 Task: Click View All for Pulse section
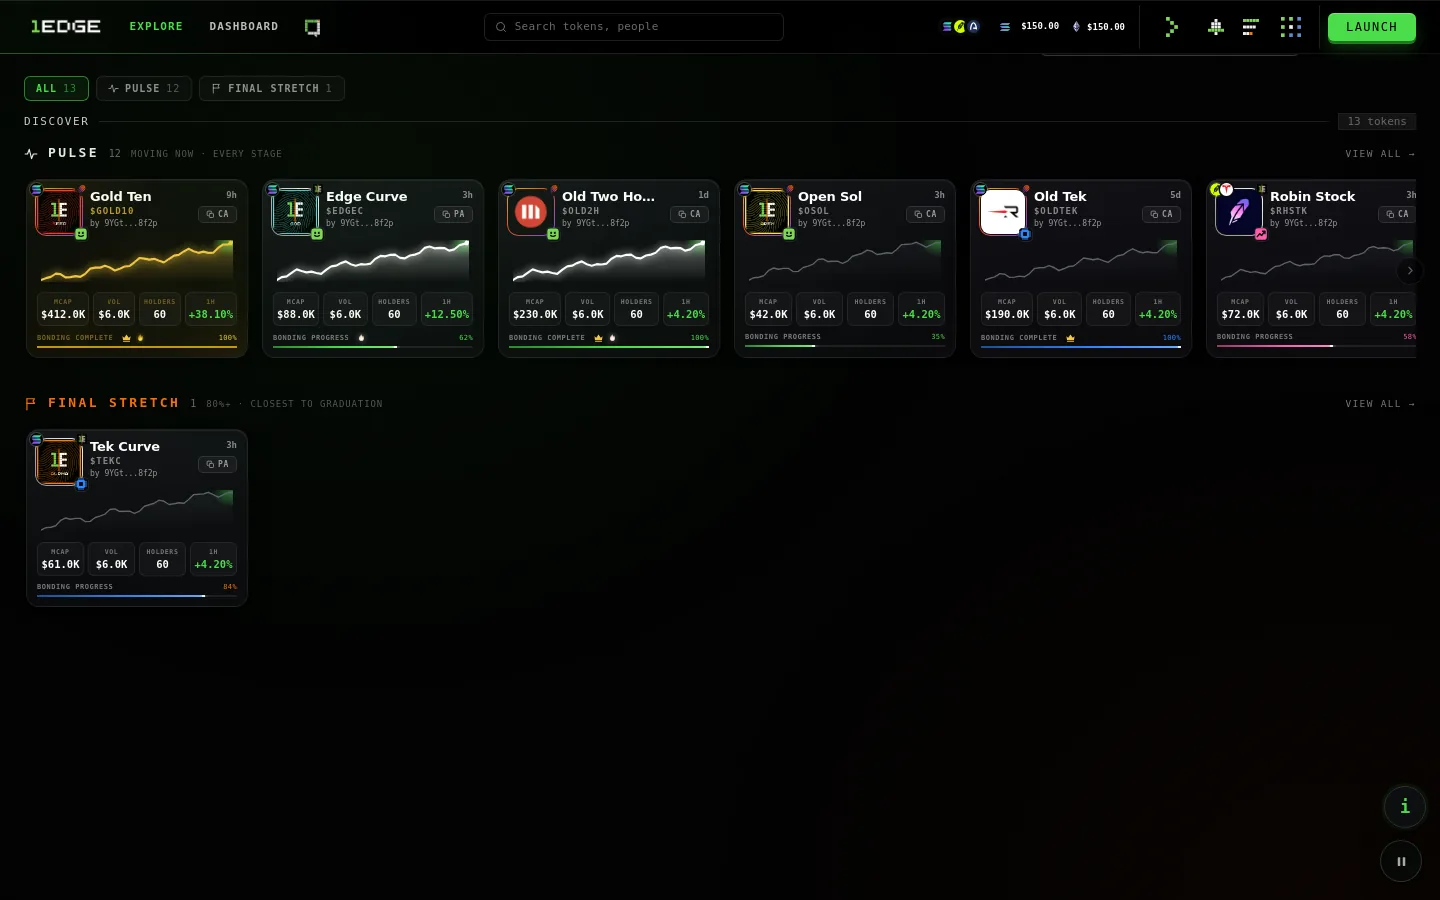click(x=1380, y=154)
